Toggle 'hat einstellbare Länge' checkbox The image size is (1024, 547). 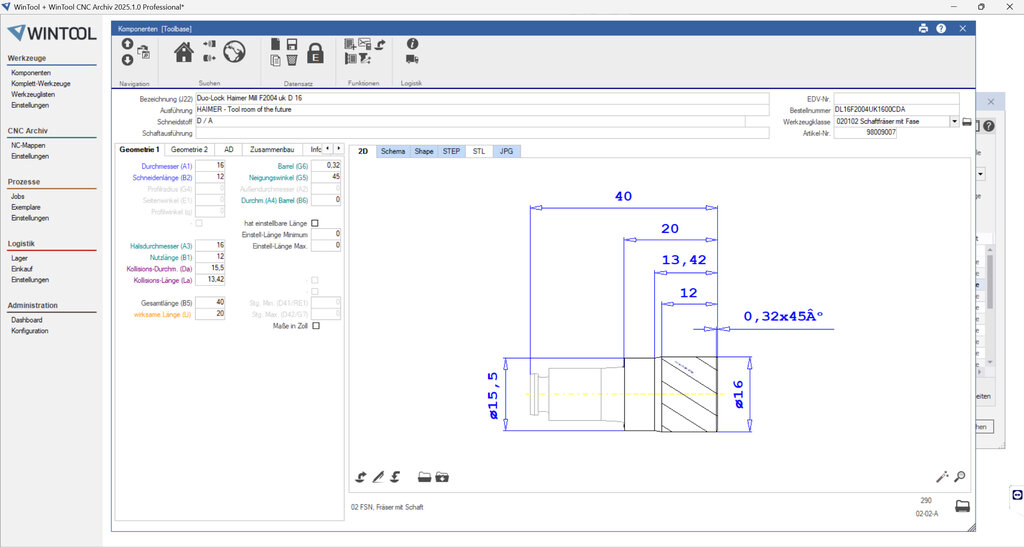(315, 223)
